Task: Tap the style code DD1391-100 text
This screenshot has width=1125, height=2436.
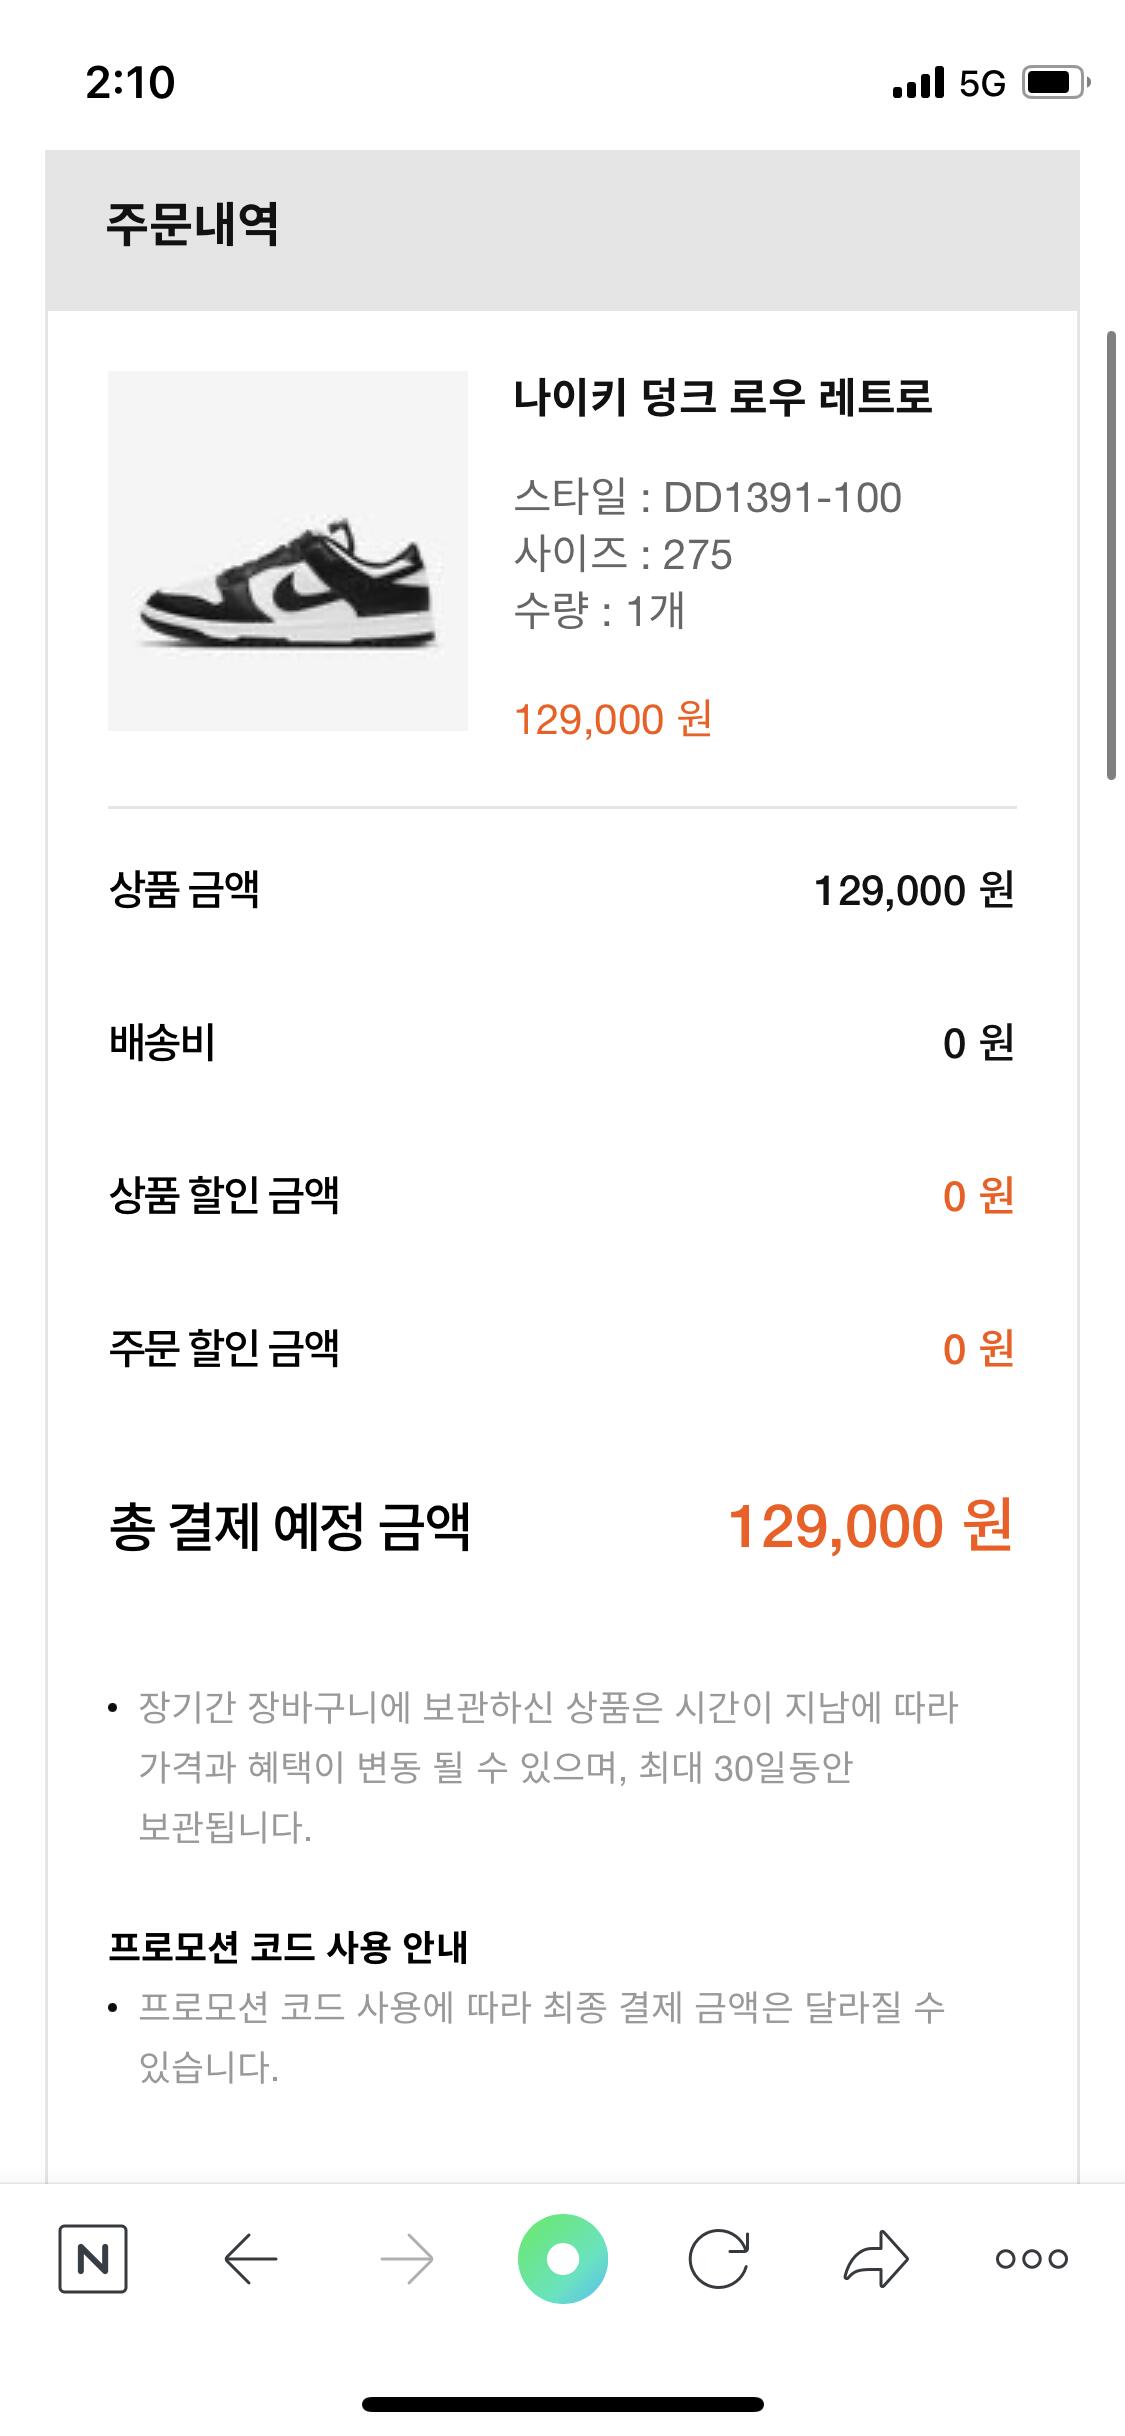Action: 782,497
